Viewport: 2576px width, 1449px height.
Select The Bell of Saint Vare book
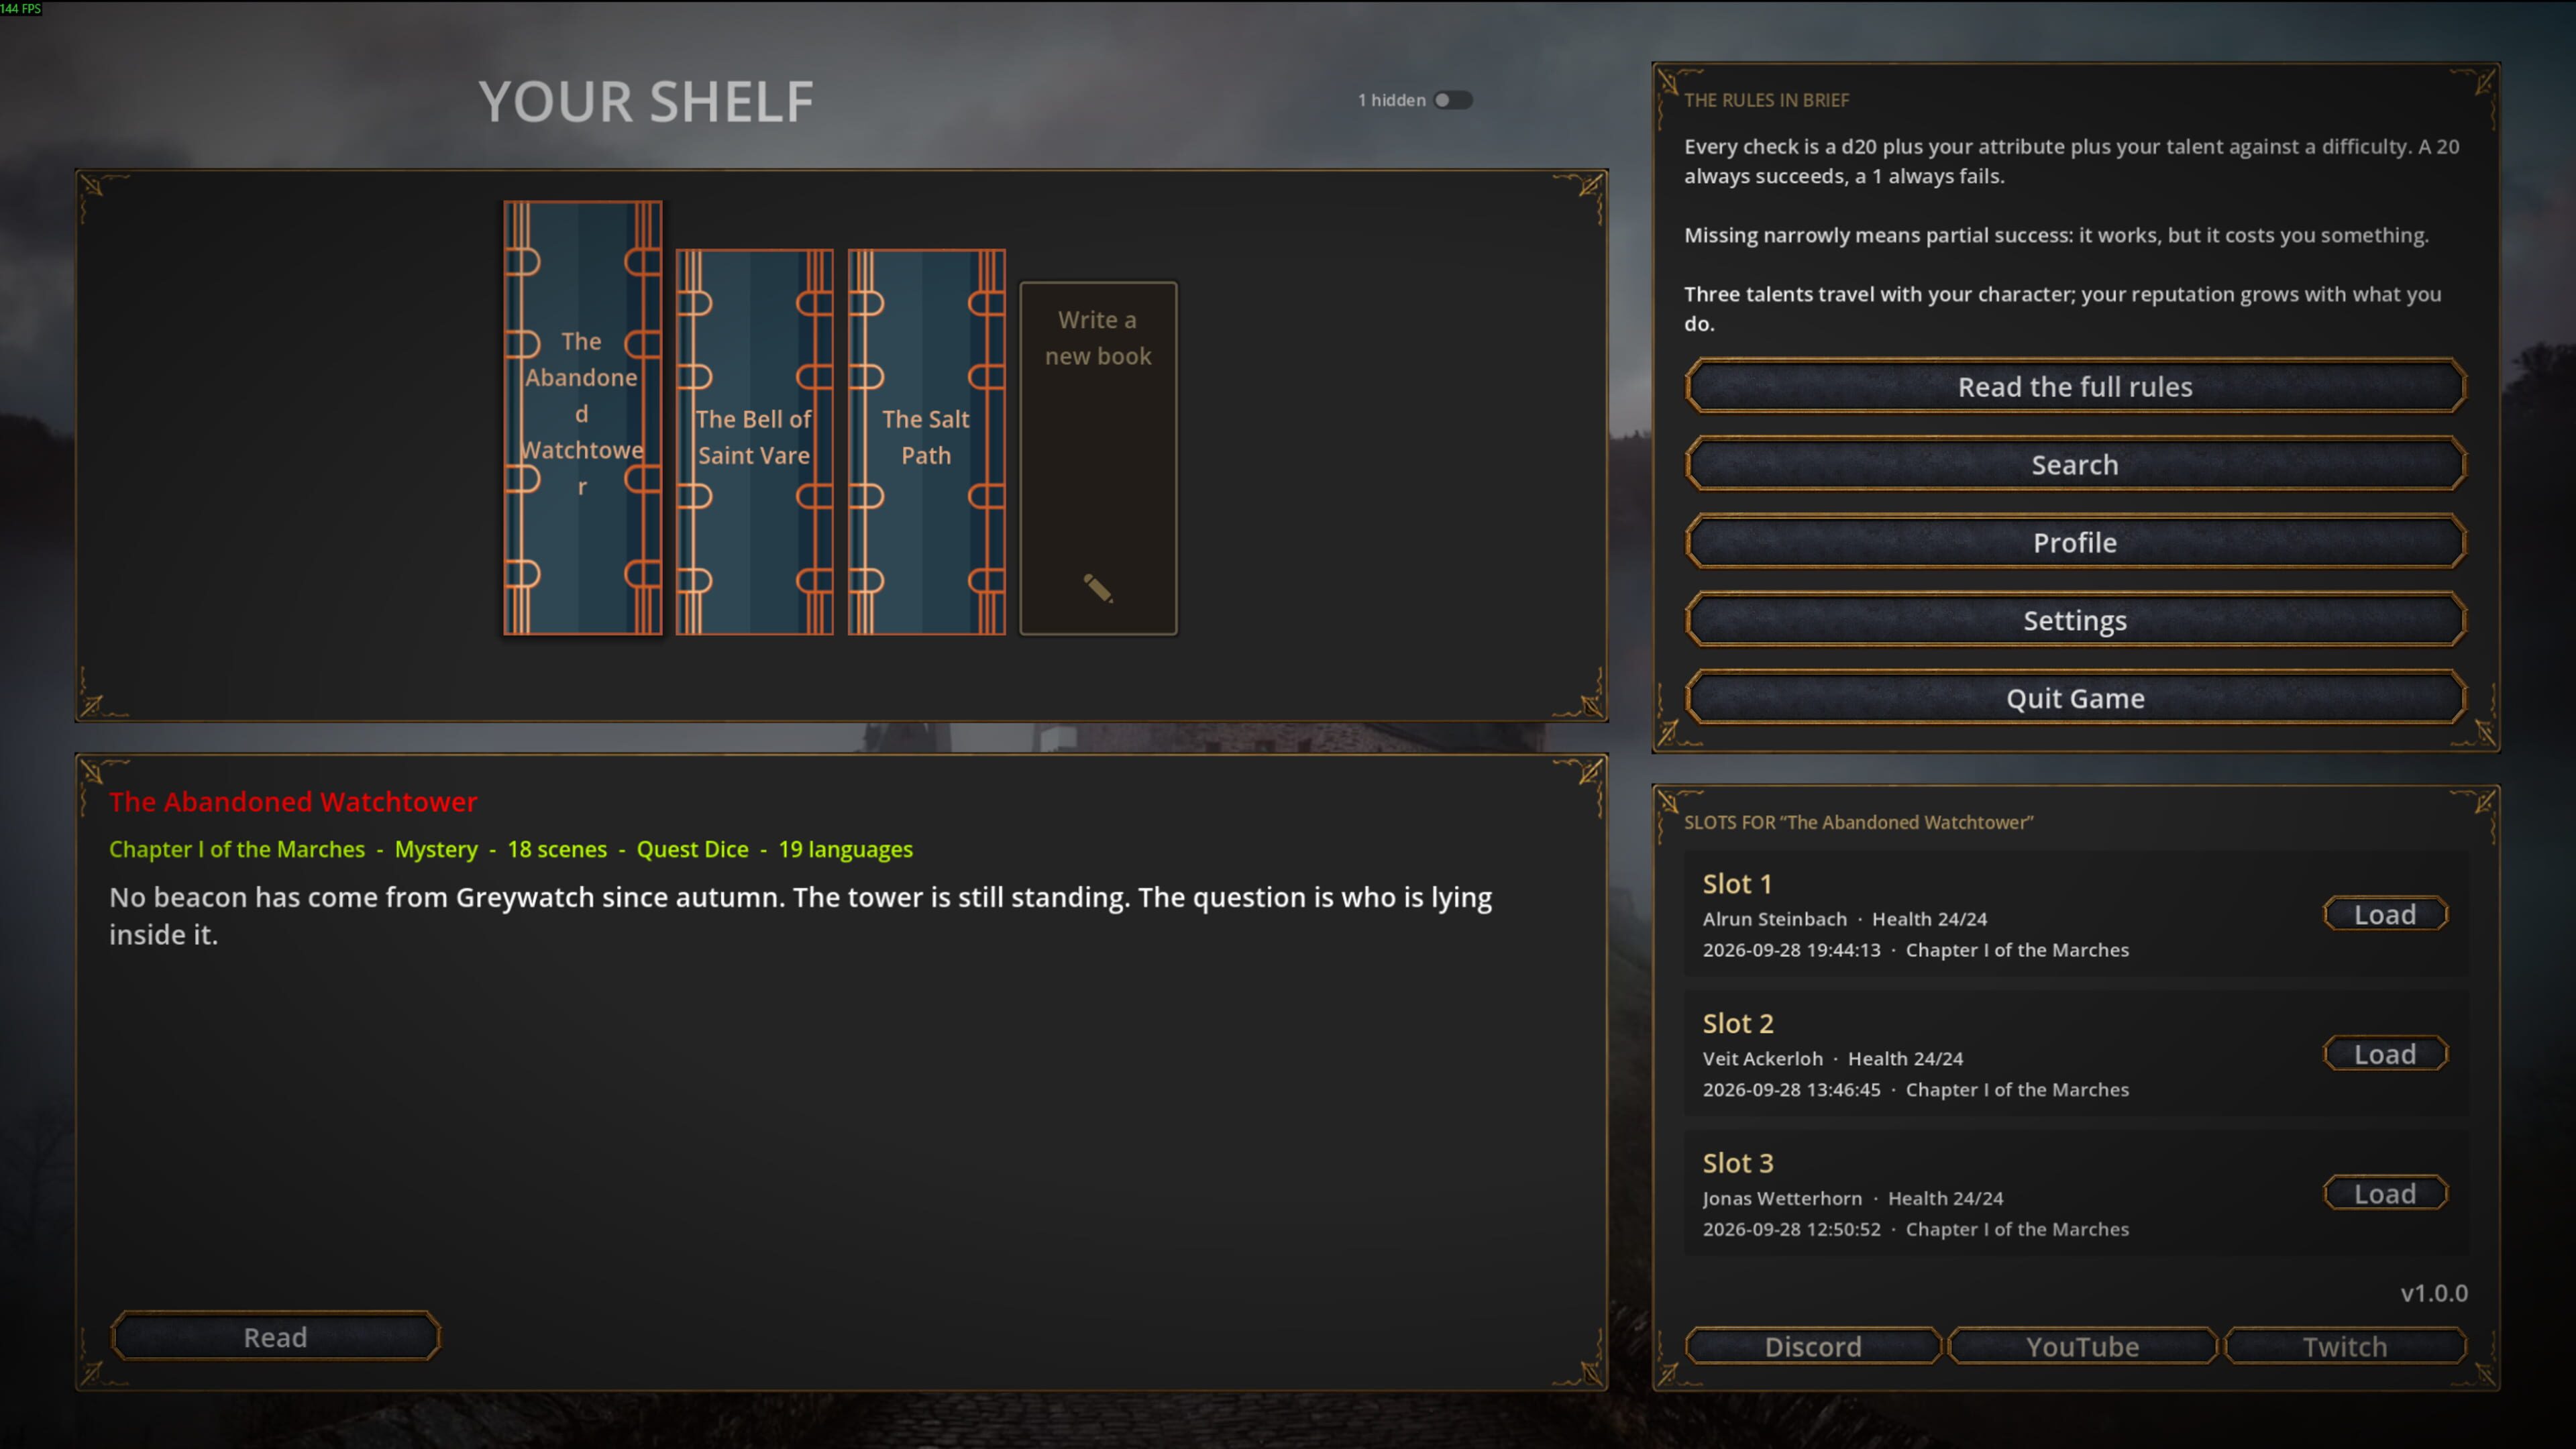coord(755,442)
